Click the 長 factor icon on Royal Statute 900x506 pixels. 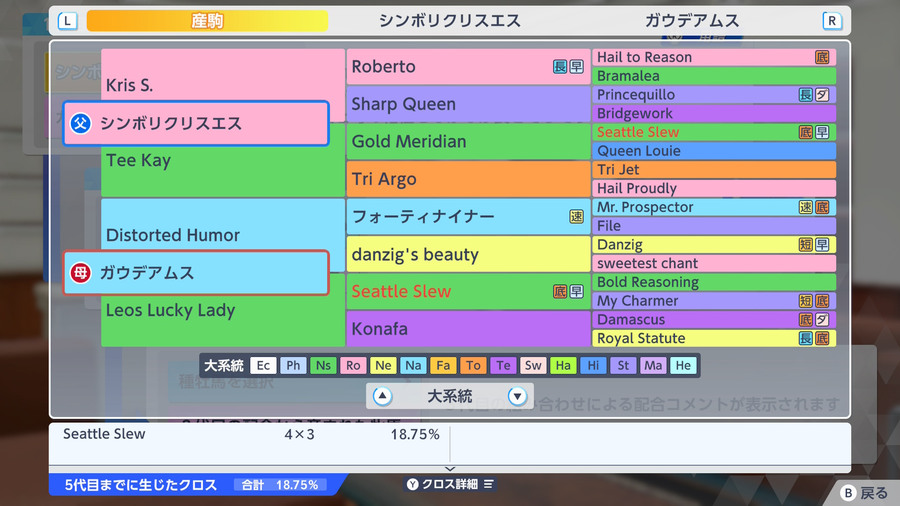pos(806,338)
